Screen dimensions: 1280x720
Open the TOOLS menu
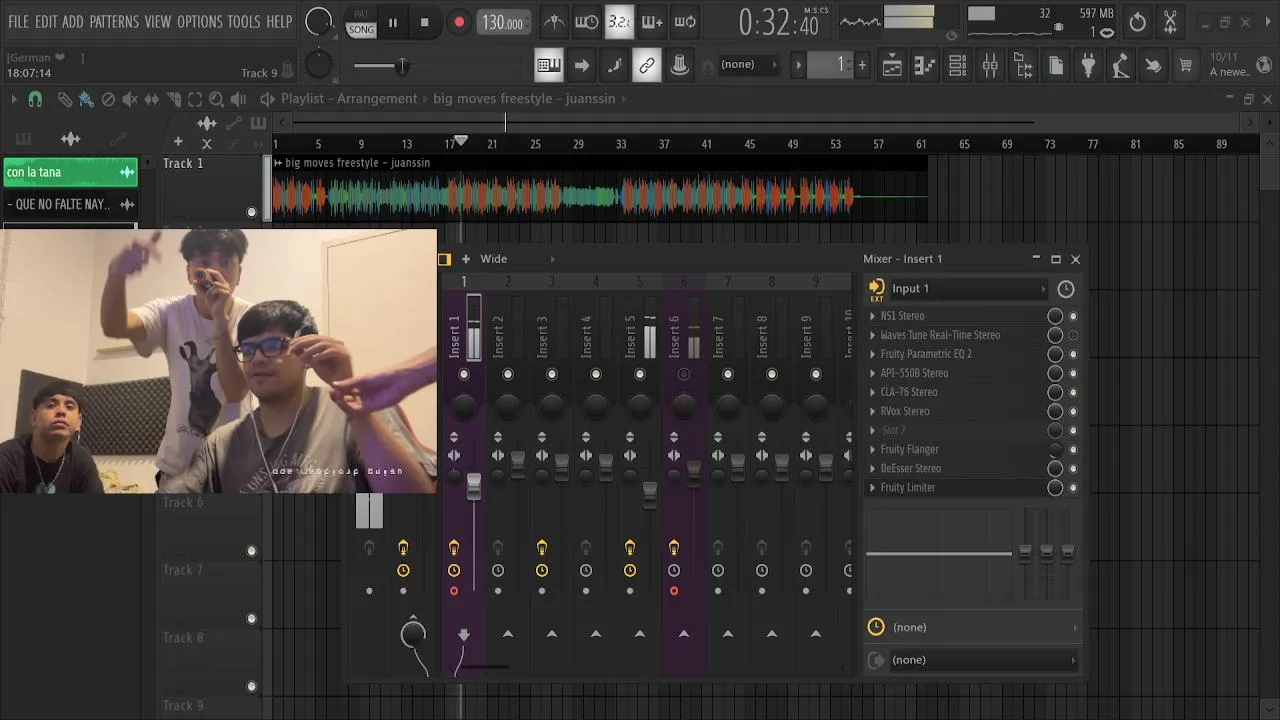[x=243, y=21]
